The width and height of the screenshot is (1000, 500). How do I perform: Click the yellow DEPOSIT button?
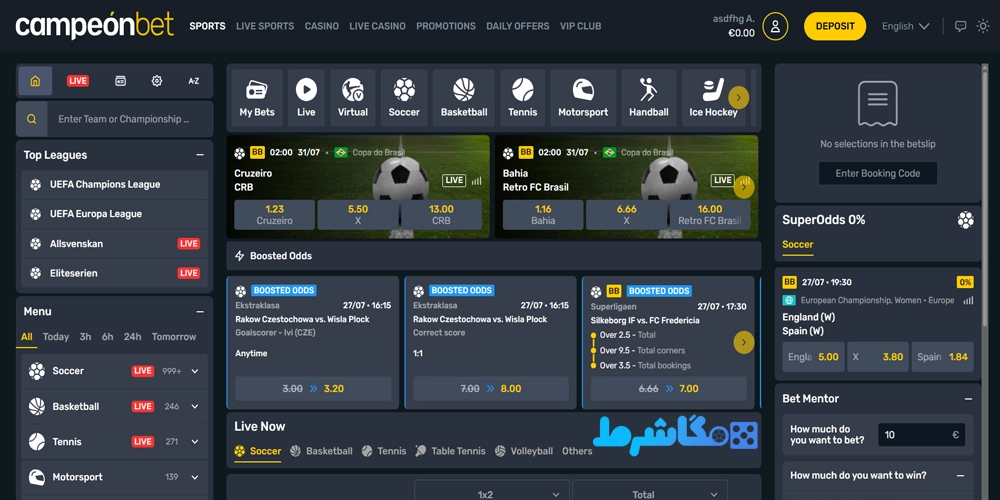pos(835,26)
